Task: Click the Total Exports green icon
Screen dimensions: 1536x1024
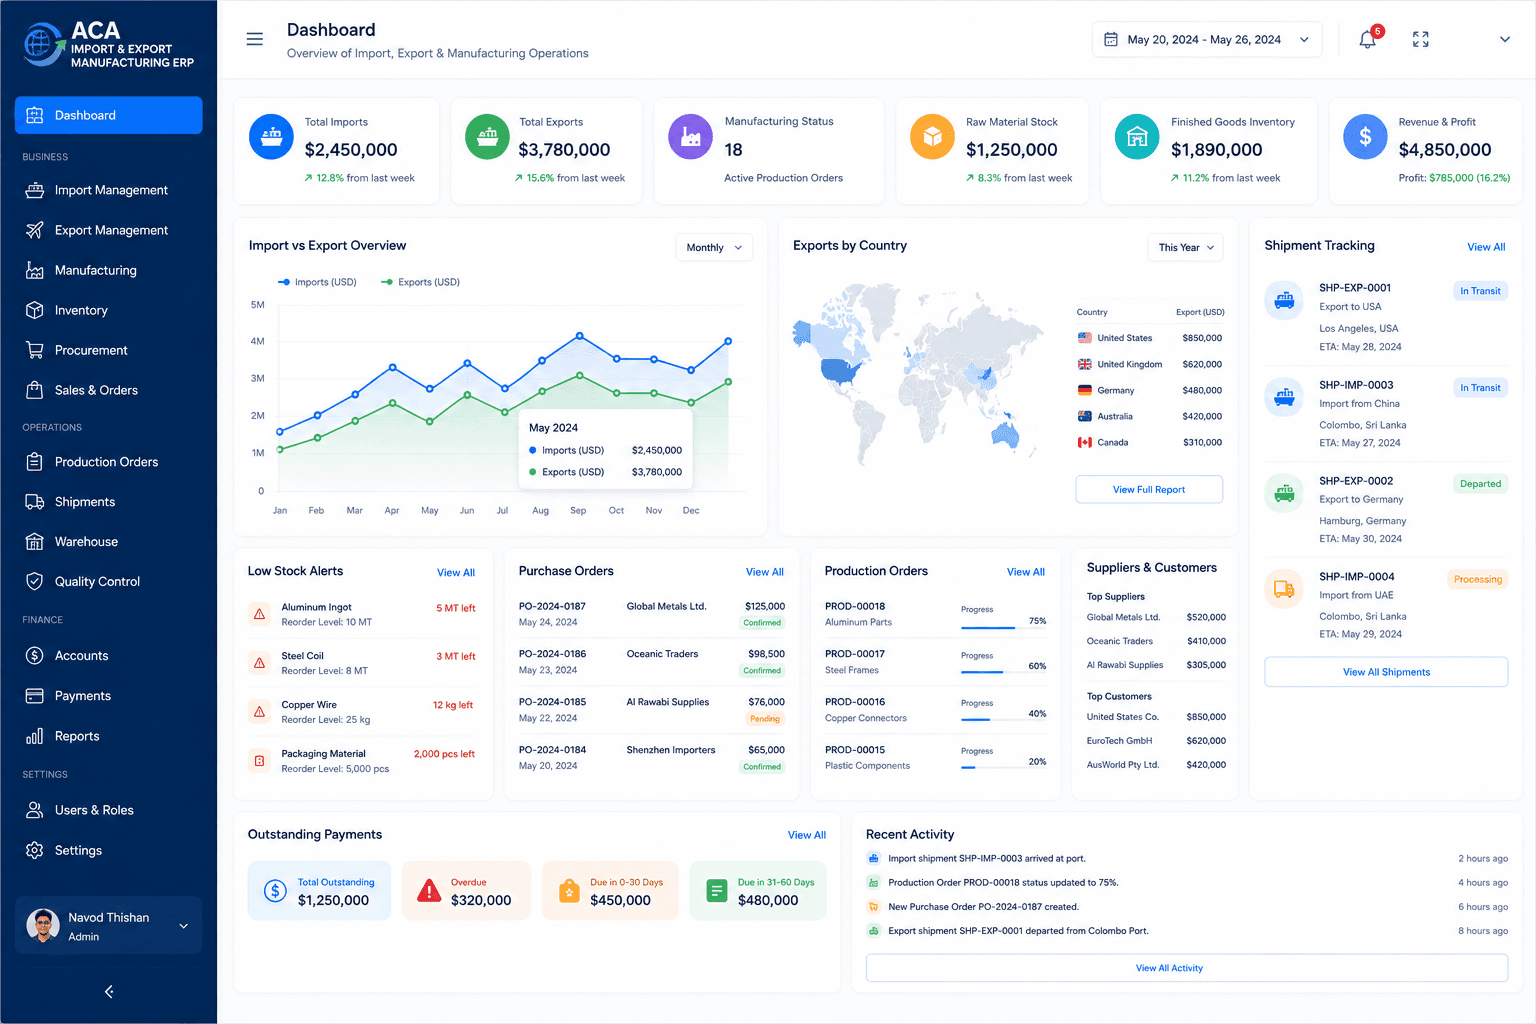Action: [488, 137]
